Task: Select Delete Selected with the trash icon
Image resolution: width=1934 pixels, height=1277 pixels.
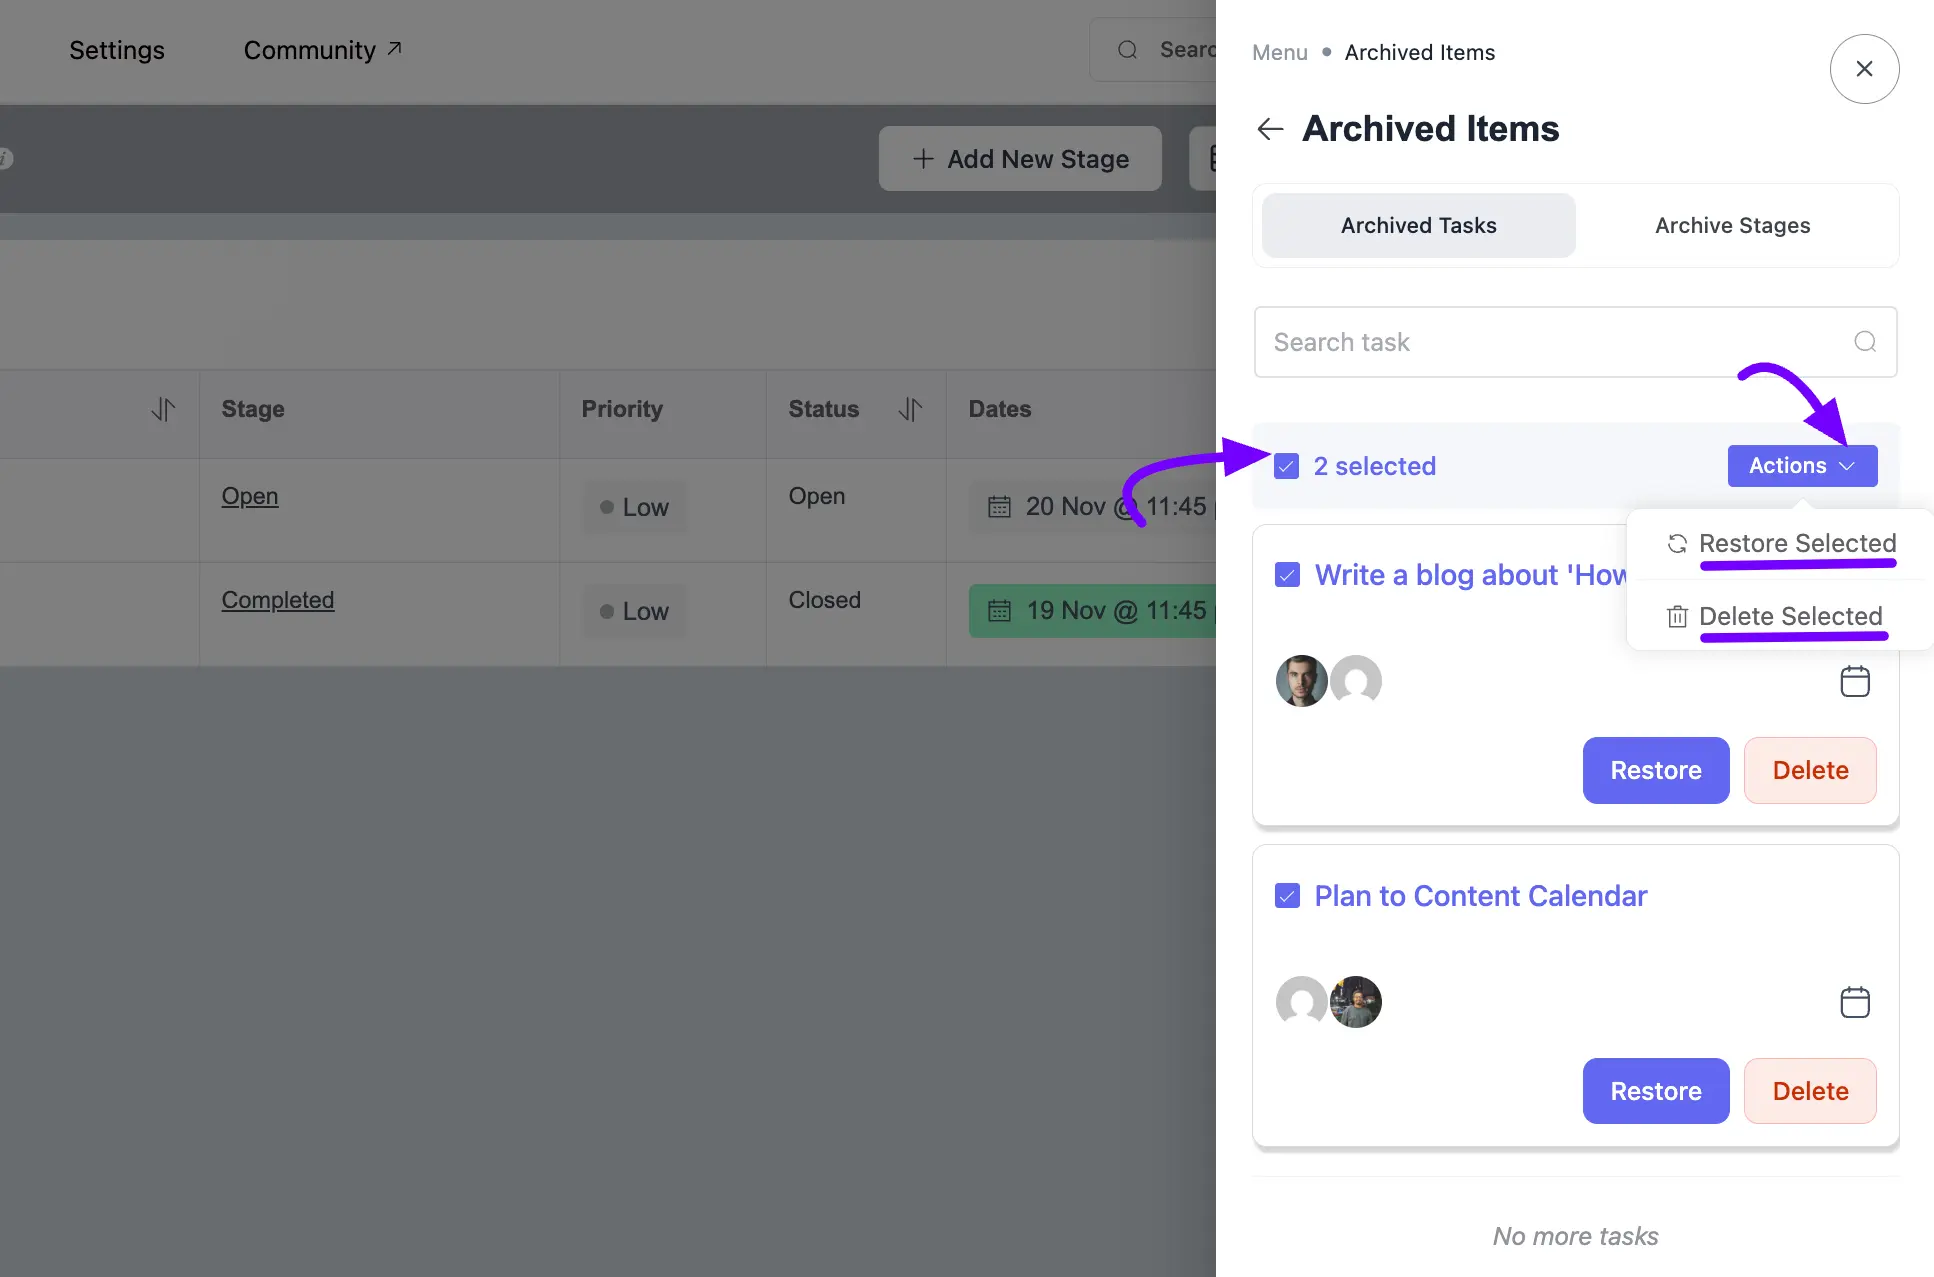Action: pyautogui.click(x=1790, y=616)
